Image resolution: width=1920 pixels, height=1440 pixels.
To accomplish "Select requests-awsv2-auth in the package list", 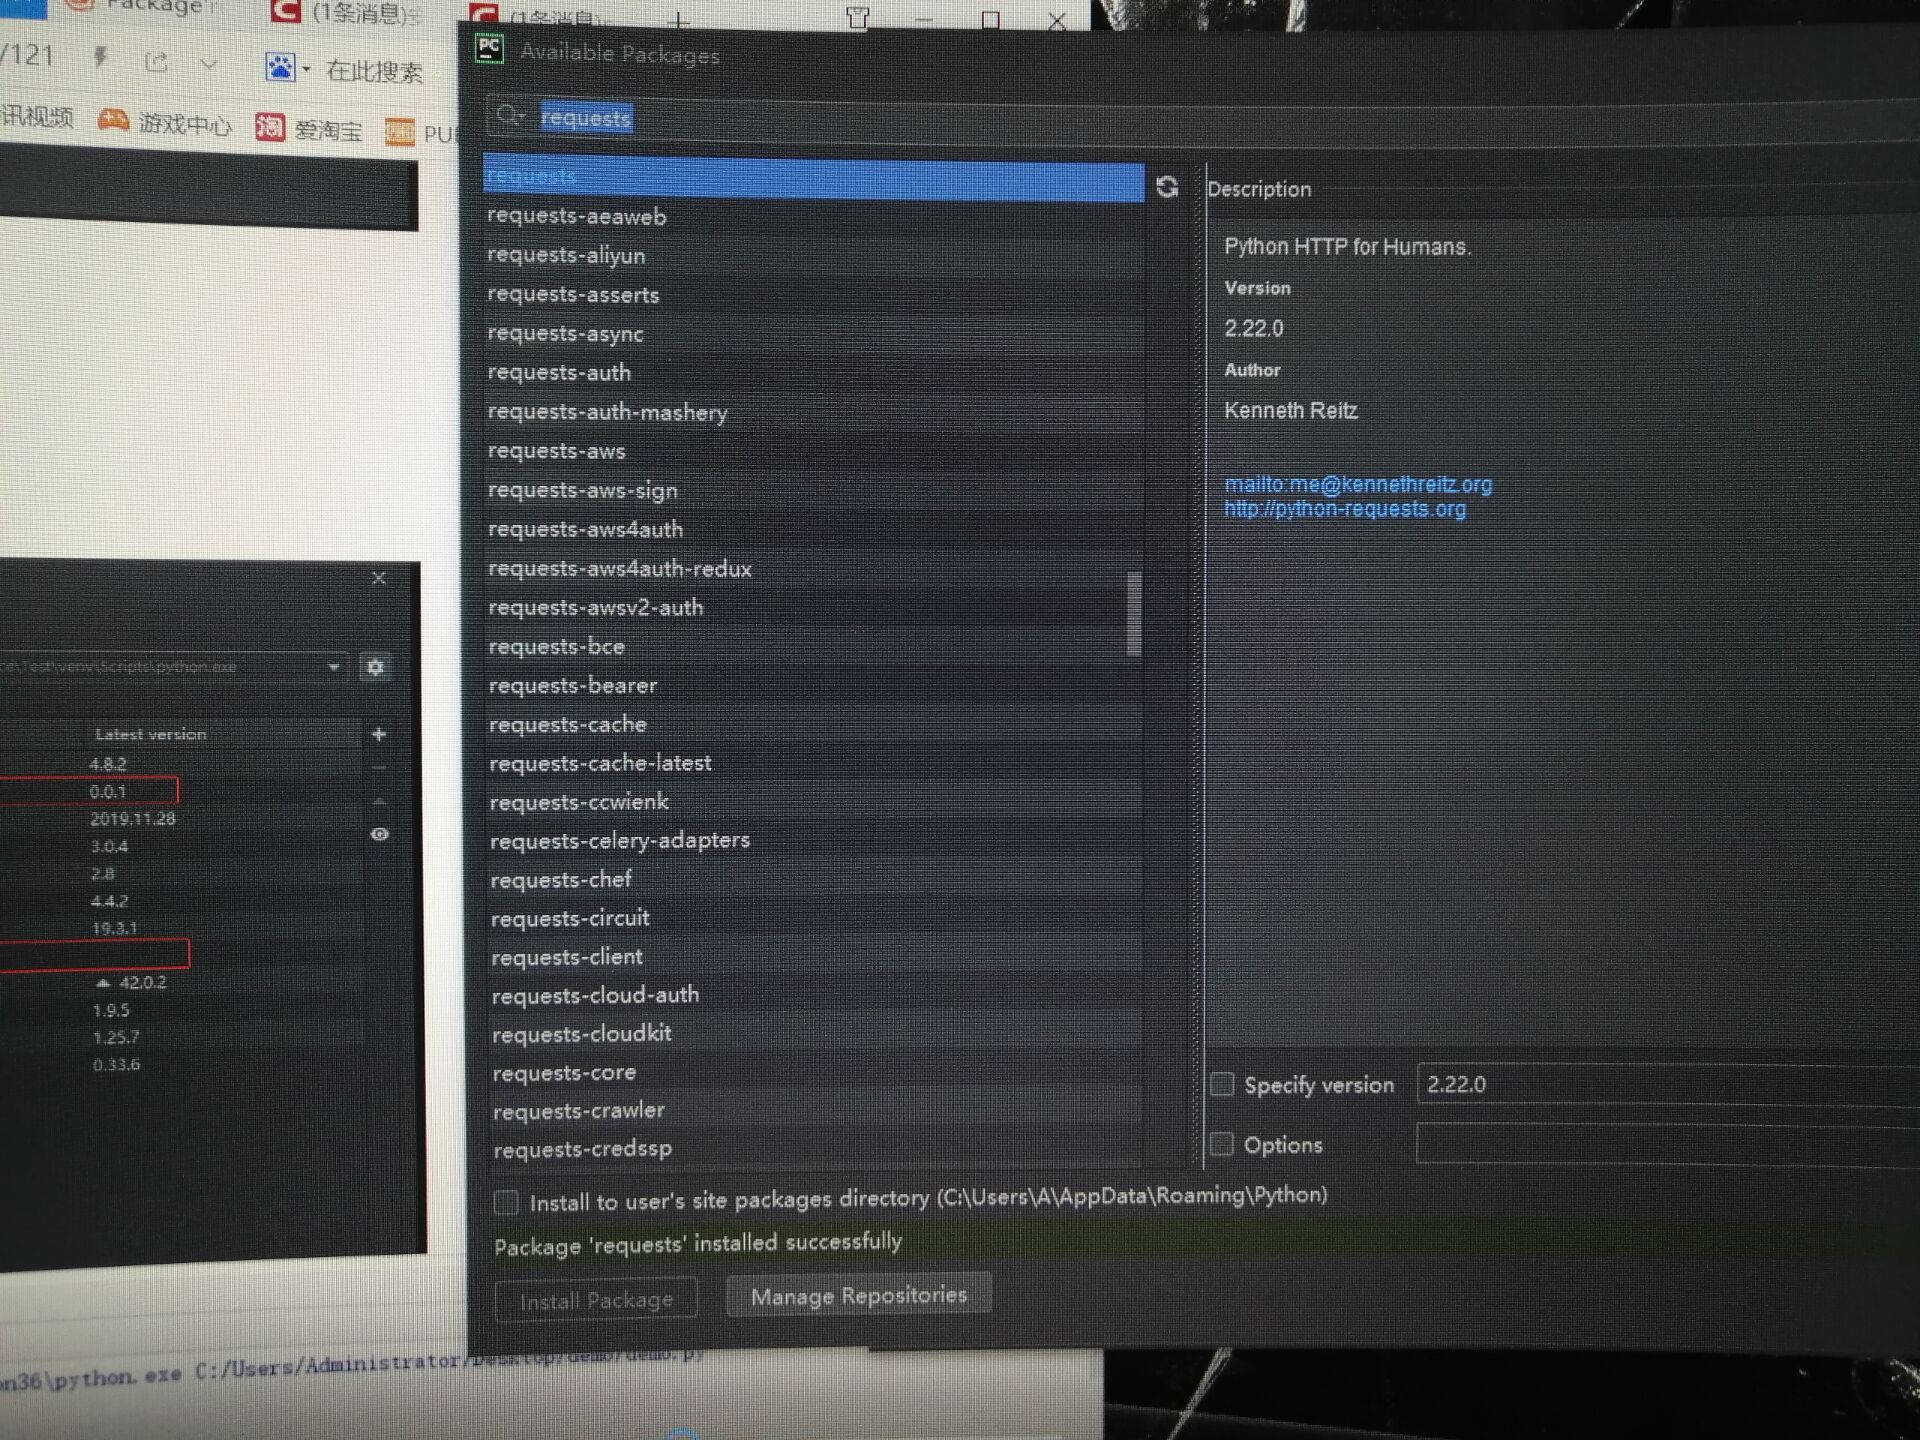I will coord(813,608).
